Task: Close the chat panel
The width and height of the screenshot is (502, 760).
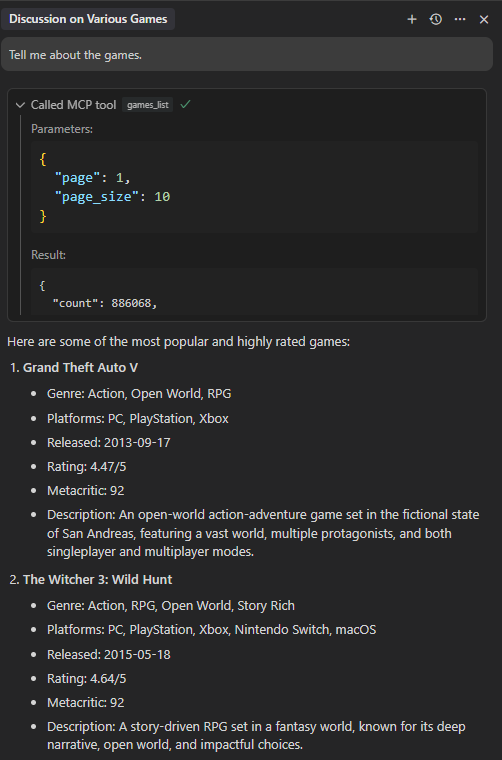Action: point(484,19)
